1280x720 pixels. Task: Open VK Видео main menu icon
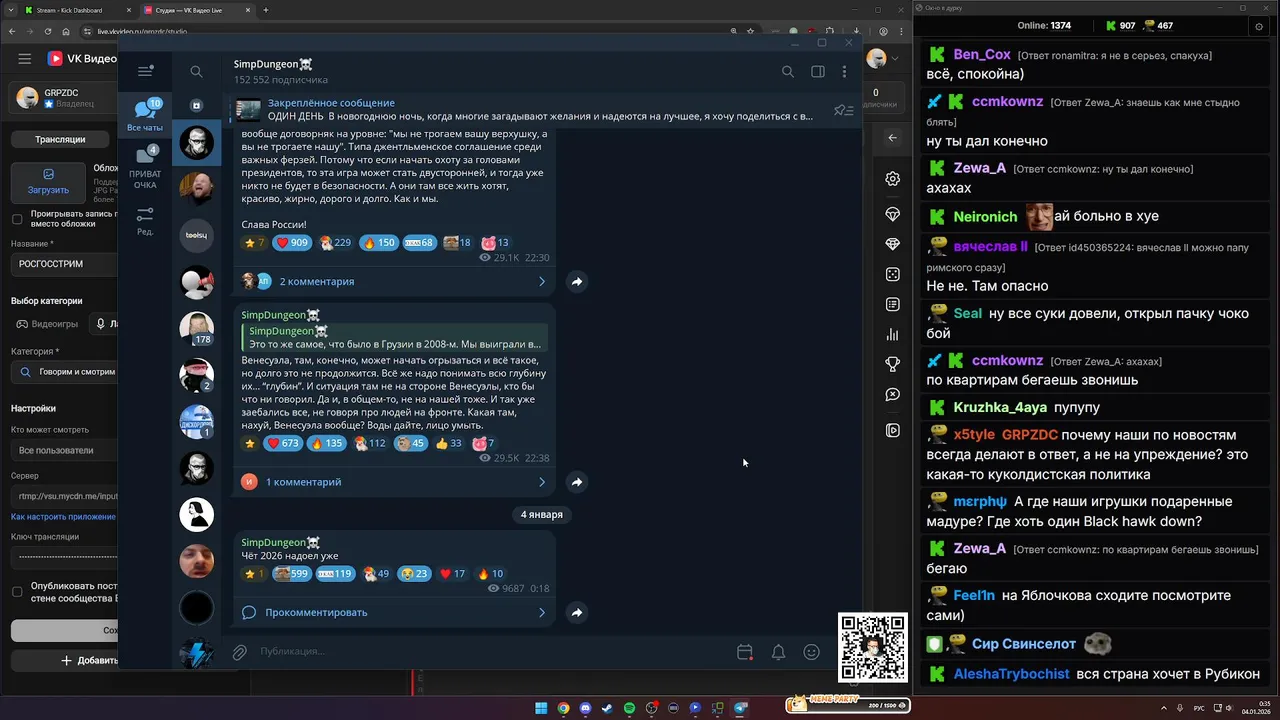pos(25,59)
